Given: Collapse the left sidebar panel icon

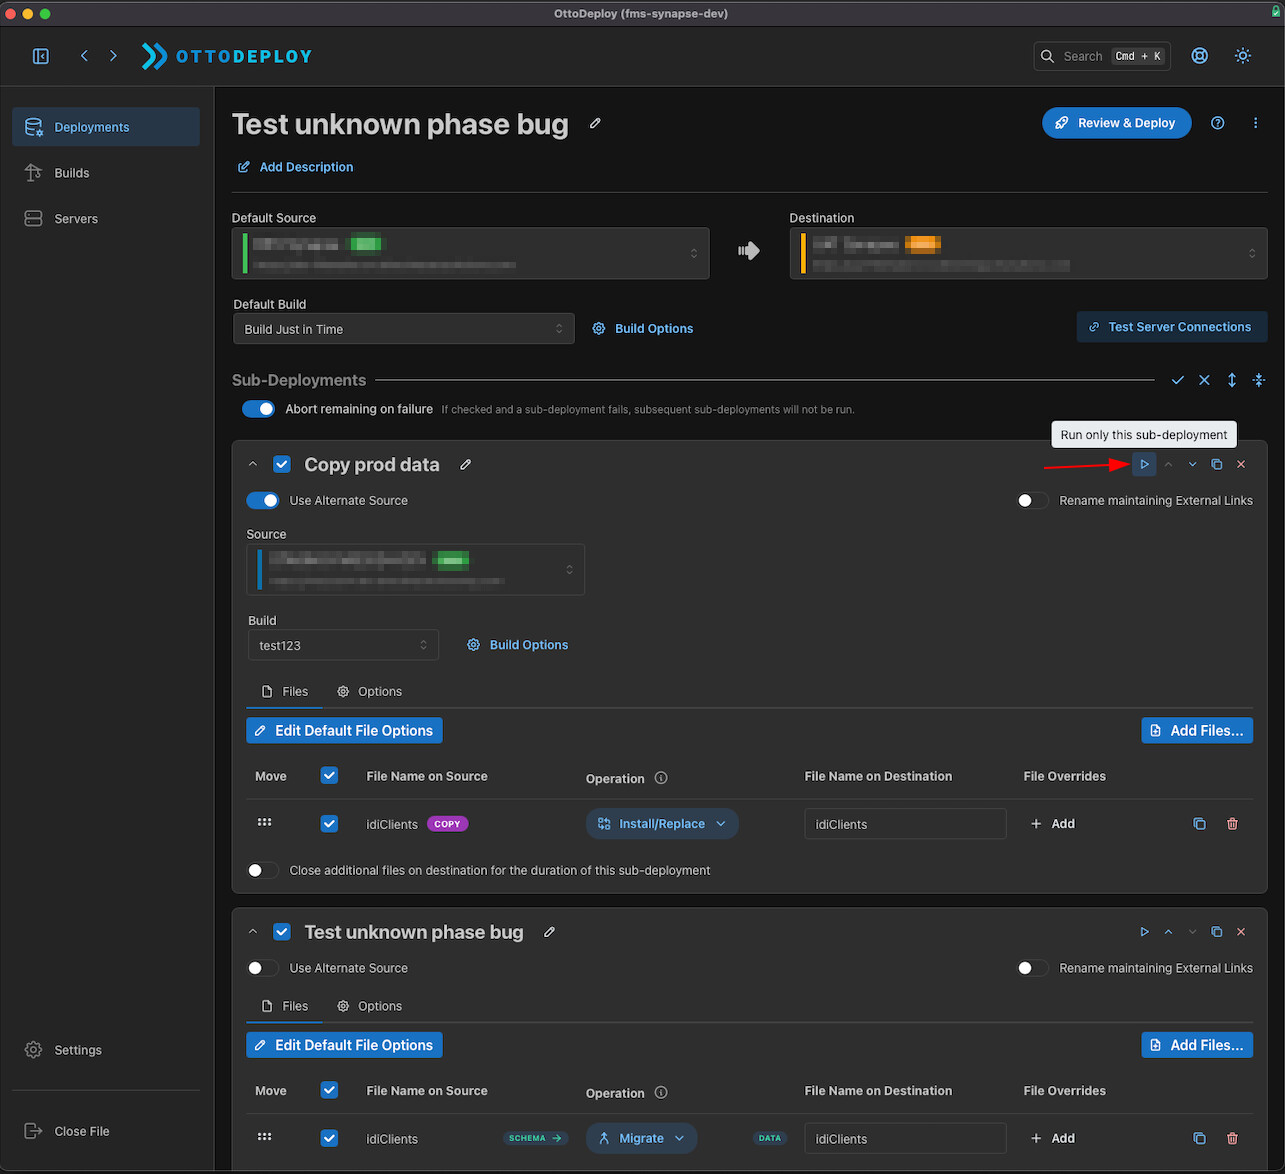Looking at the screenshot, I should (41, 56).
